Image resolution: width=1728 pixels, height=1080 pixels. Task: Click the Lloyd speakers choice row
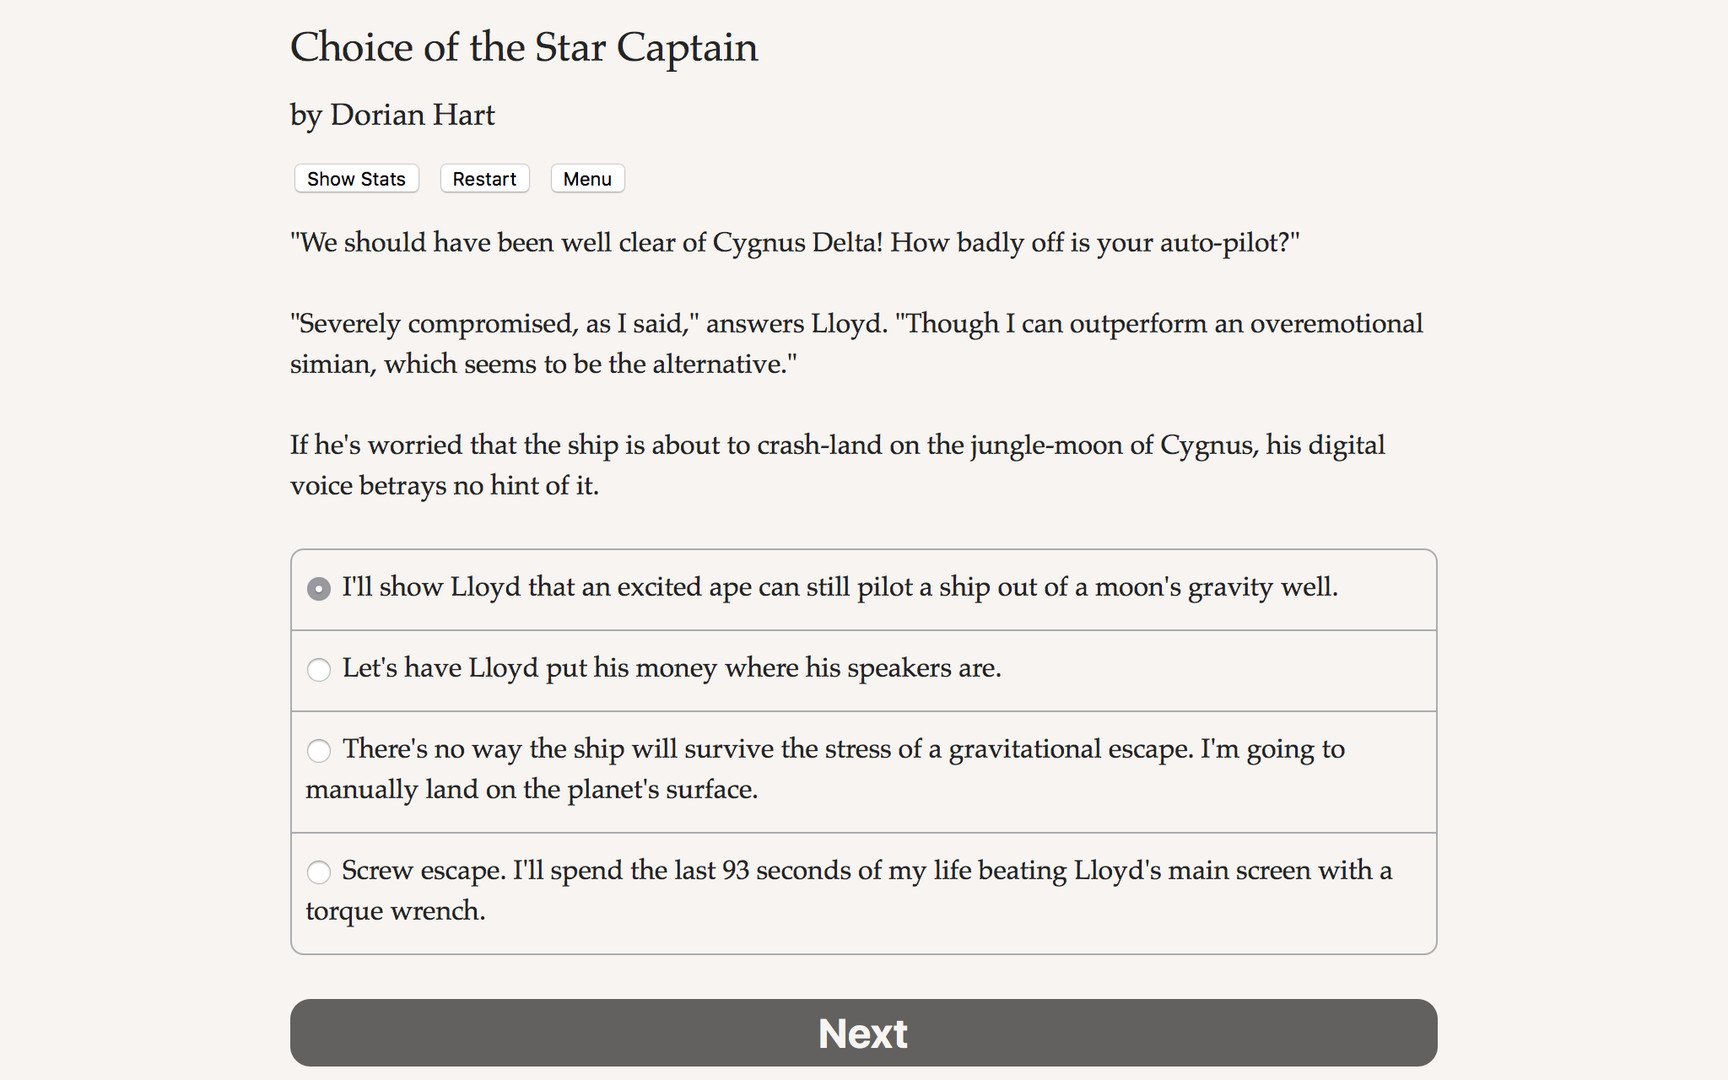pyautogui.click(x=671, y=668)
